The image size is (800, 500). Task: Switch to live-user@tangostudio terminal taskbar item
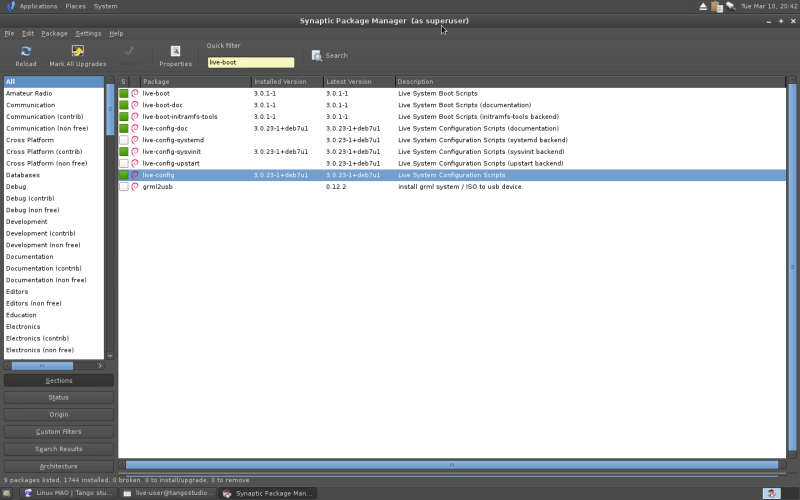click(x=168, y=493)
